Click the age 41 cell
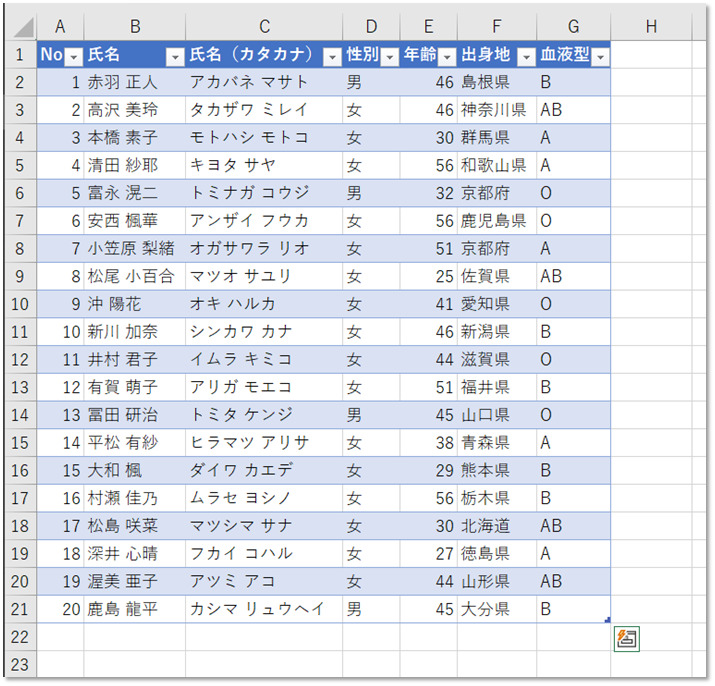715x686 pixels. click(429, 304)
